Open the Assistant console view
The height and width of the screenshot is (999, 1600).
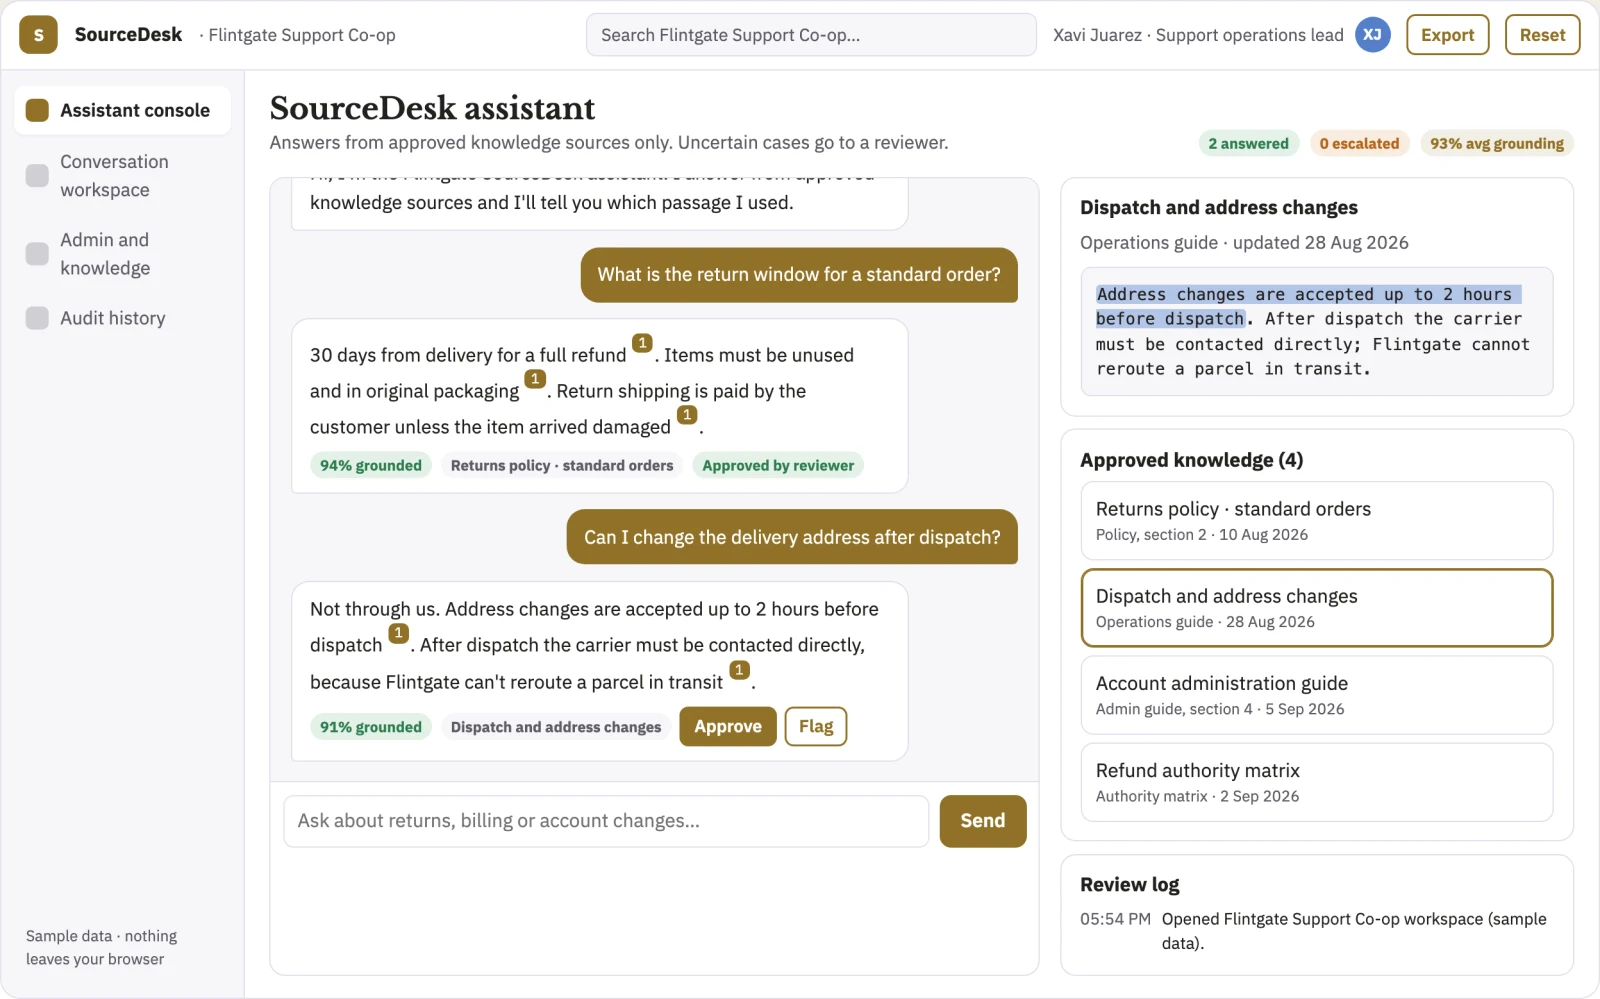click(x=122, y=110)
